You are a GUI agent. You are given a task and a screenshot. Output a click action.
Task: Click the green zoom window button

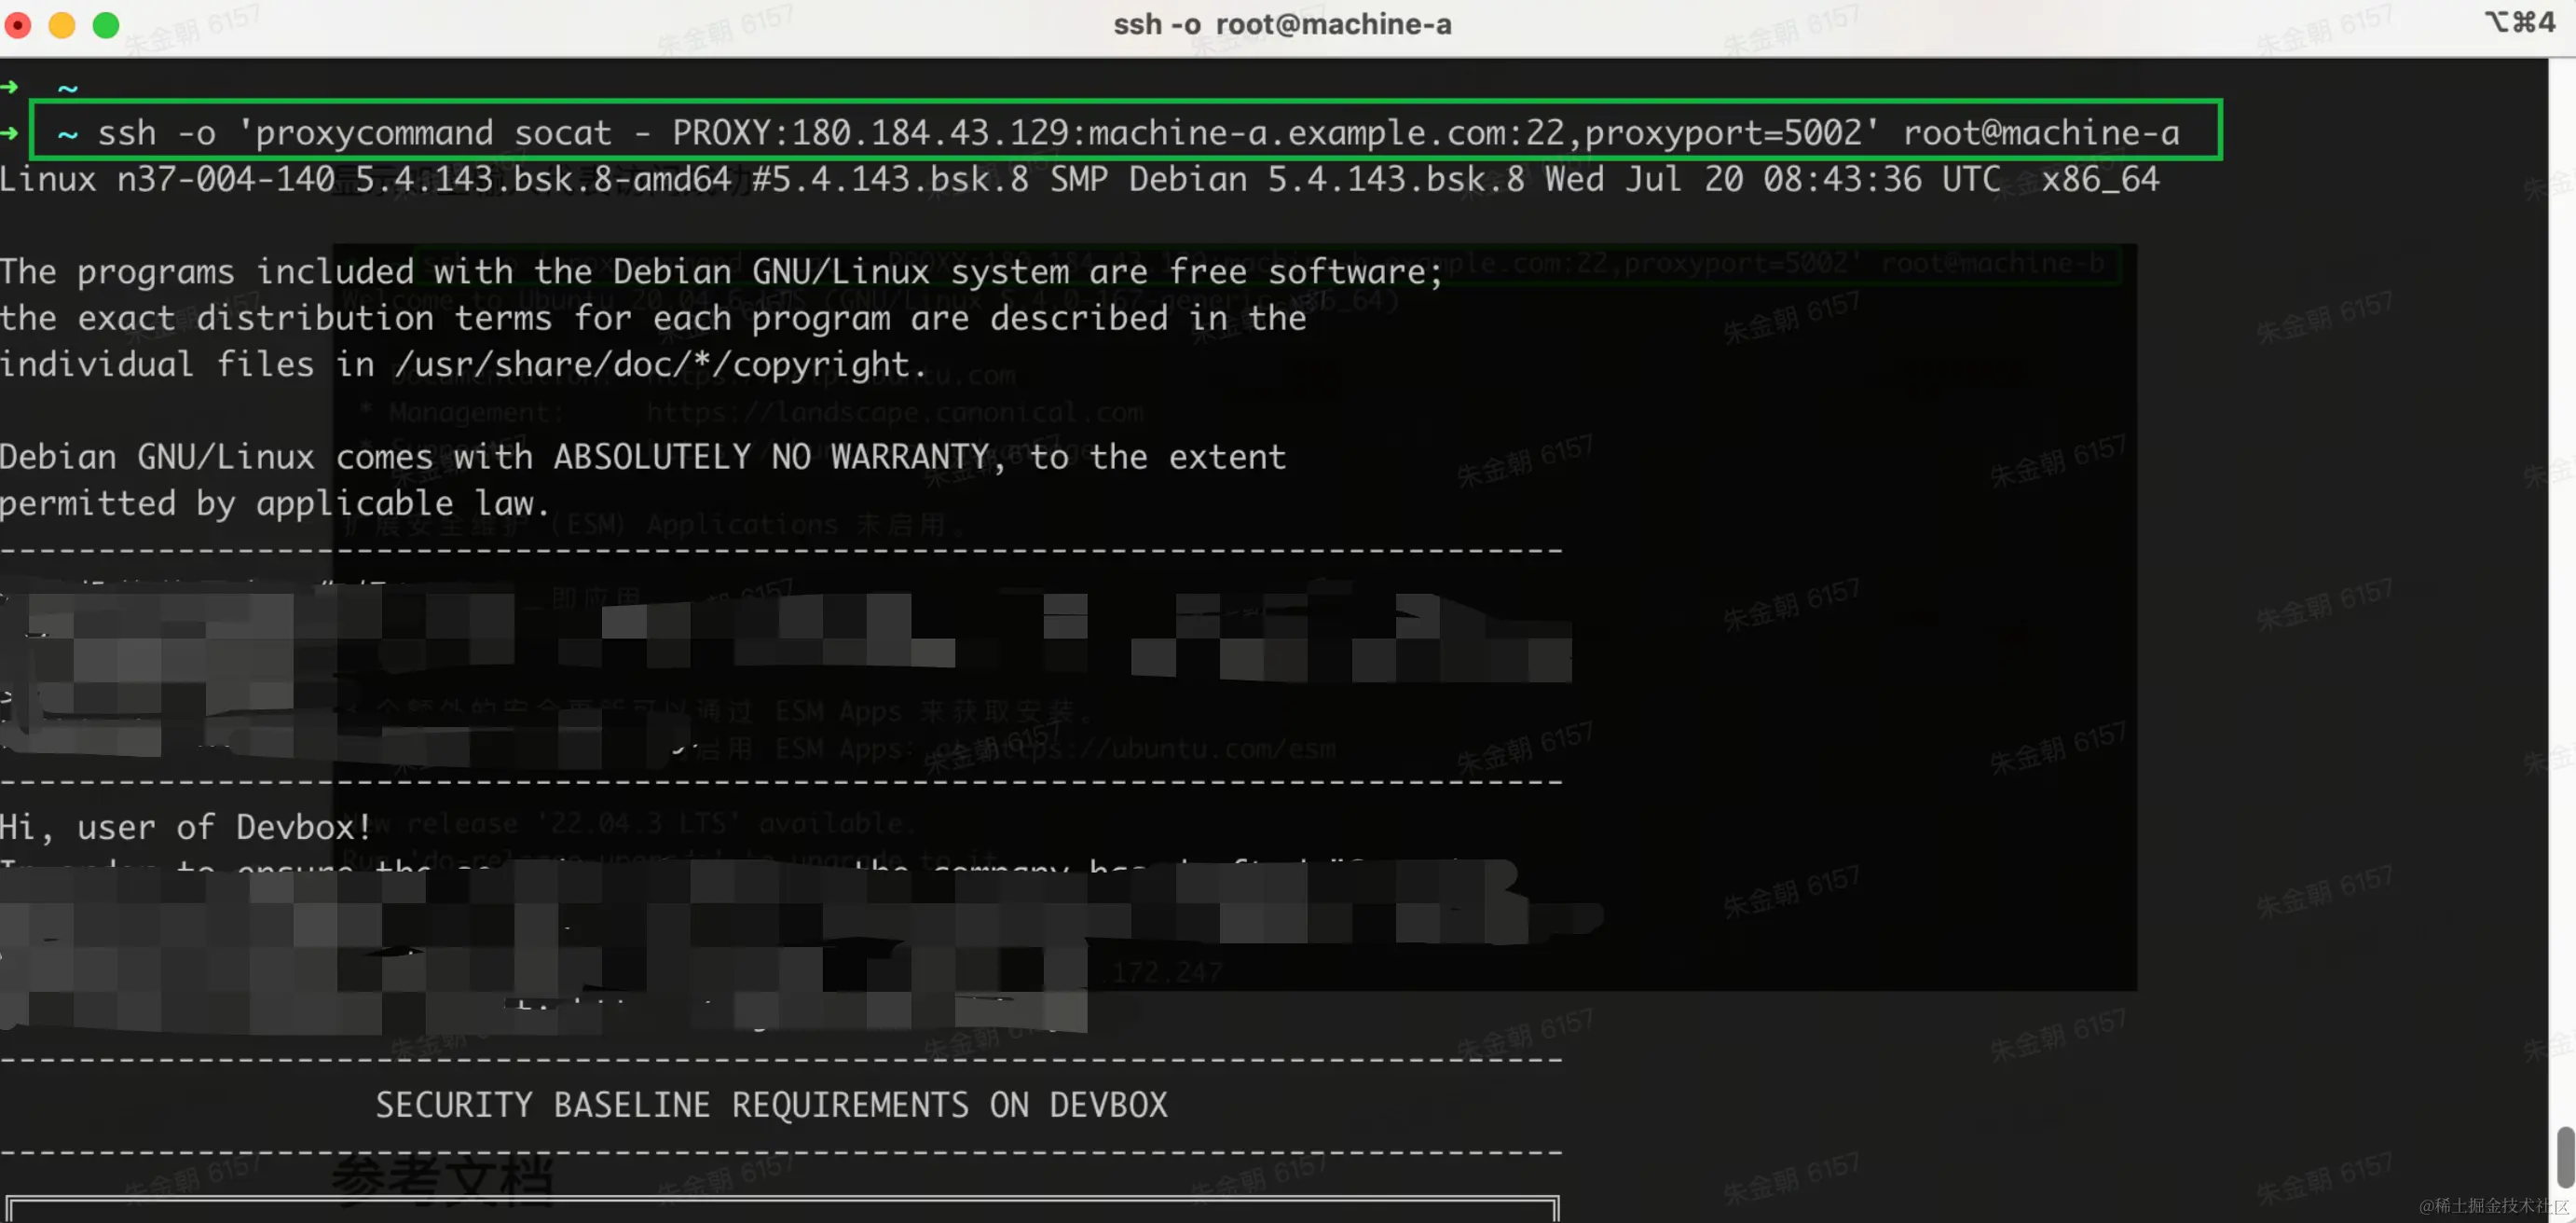[106, 25]
